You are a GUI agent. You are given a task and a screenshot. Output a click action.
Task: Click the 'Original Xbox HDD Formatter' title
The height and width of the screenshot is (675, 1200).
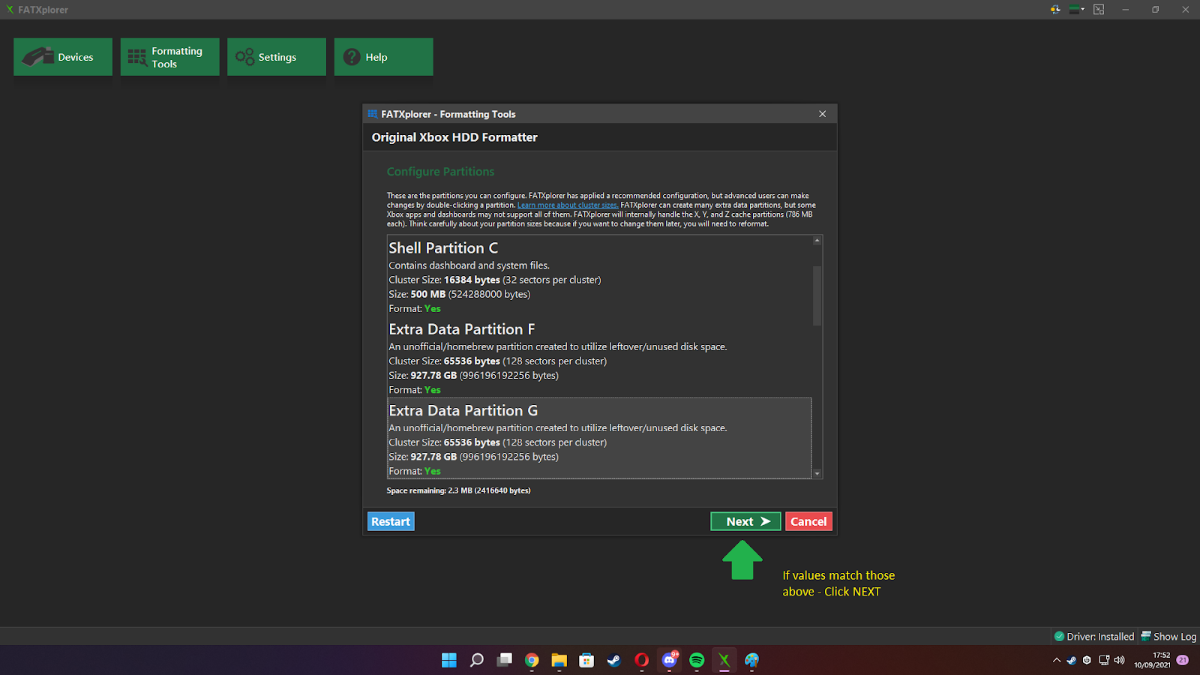coord(455,137)
